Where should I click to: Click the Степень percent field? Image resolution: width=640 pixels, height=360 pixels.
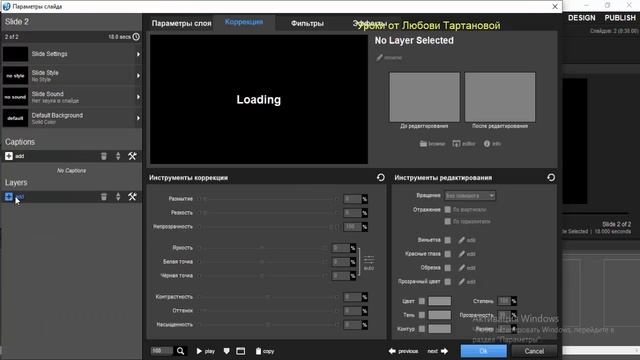coord(504,301)
